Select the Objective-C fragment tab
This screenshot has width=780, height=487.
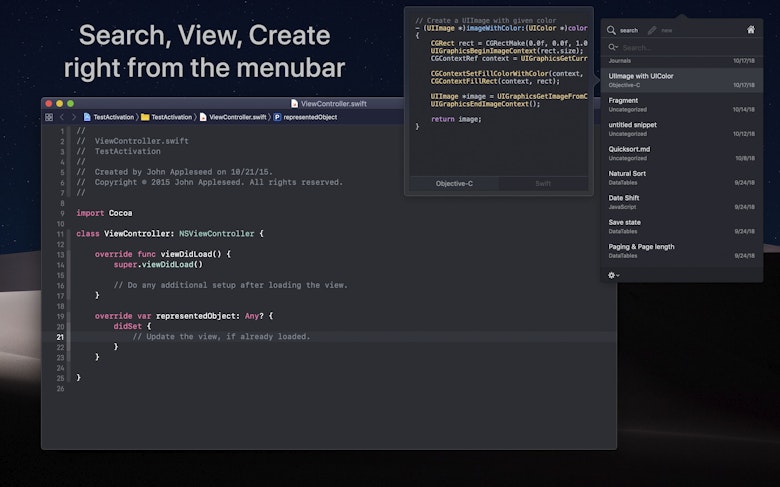[454, 184]
